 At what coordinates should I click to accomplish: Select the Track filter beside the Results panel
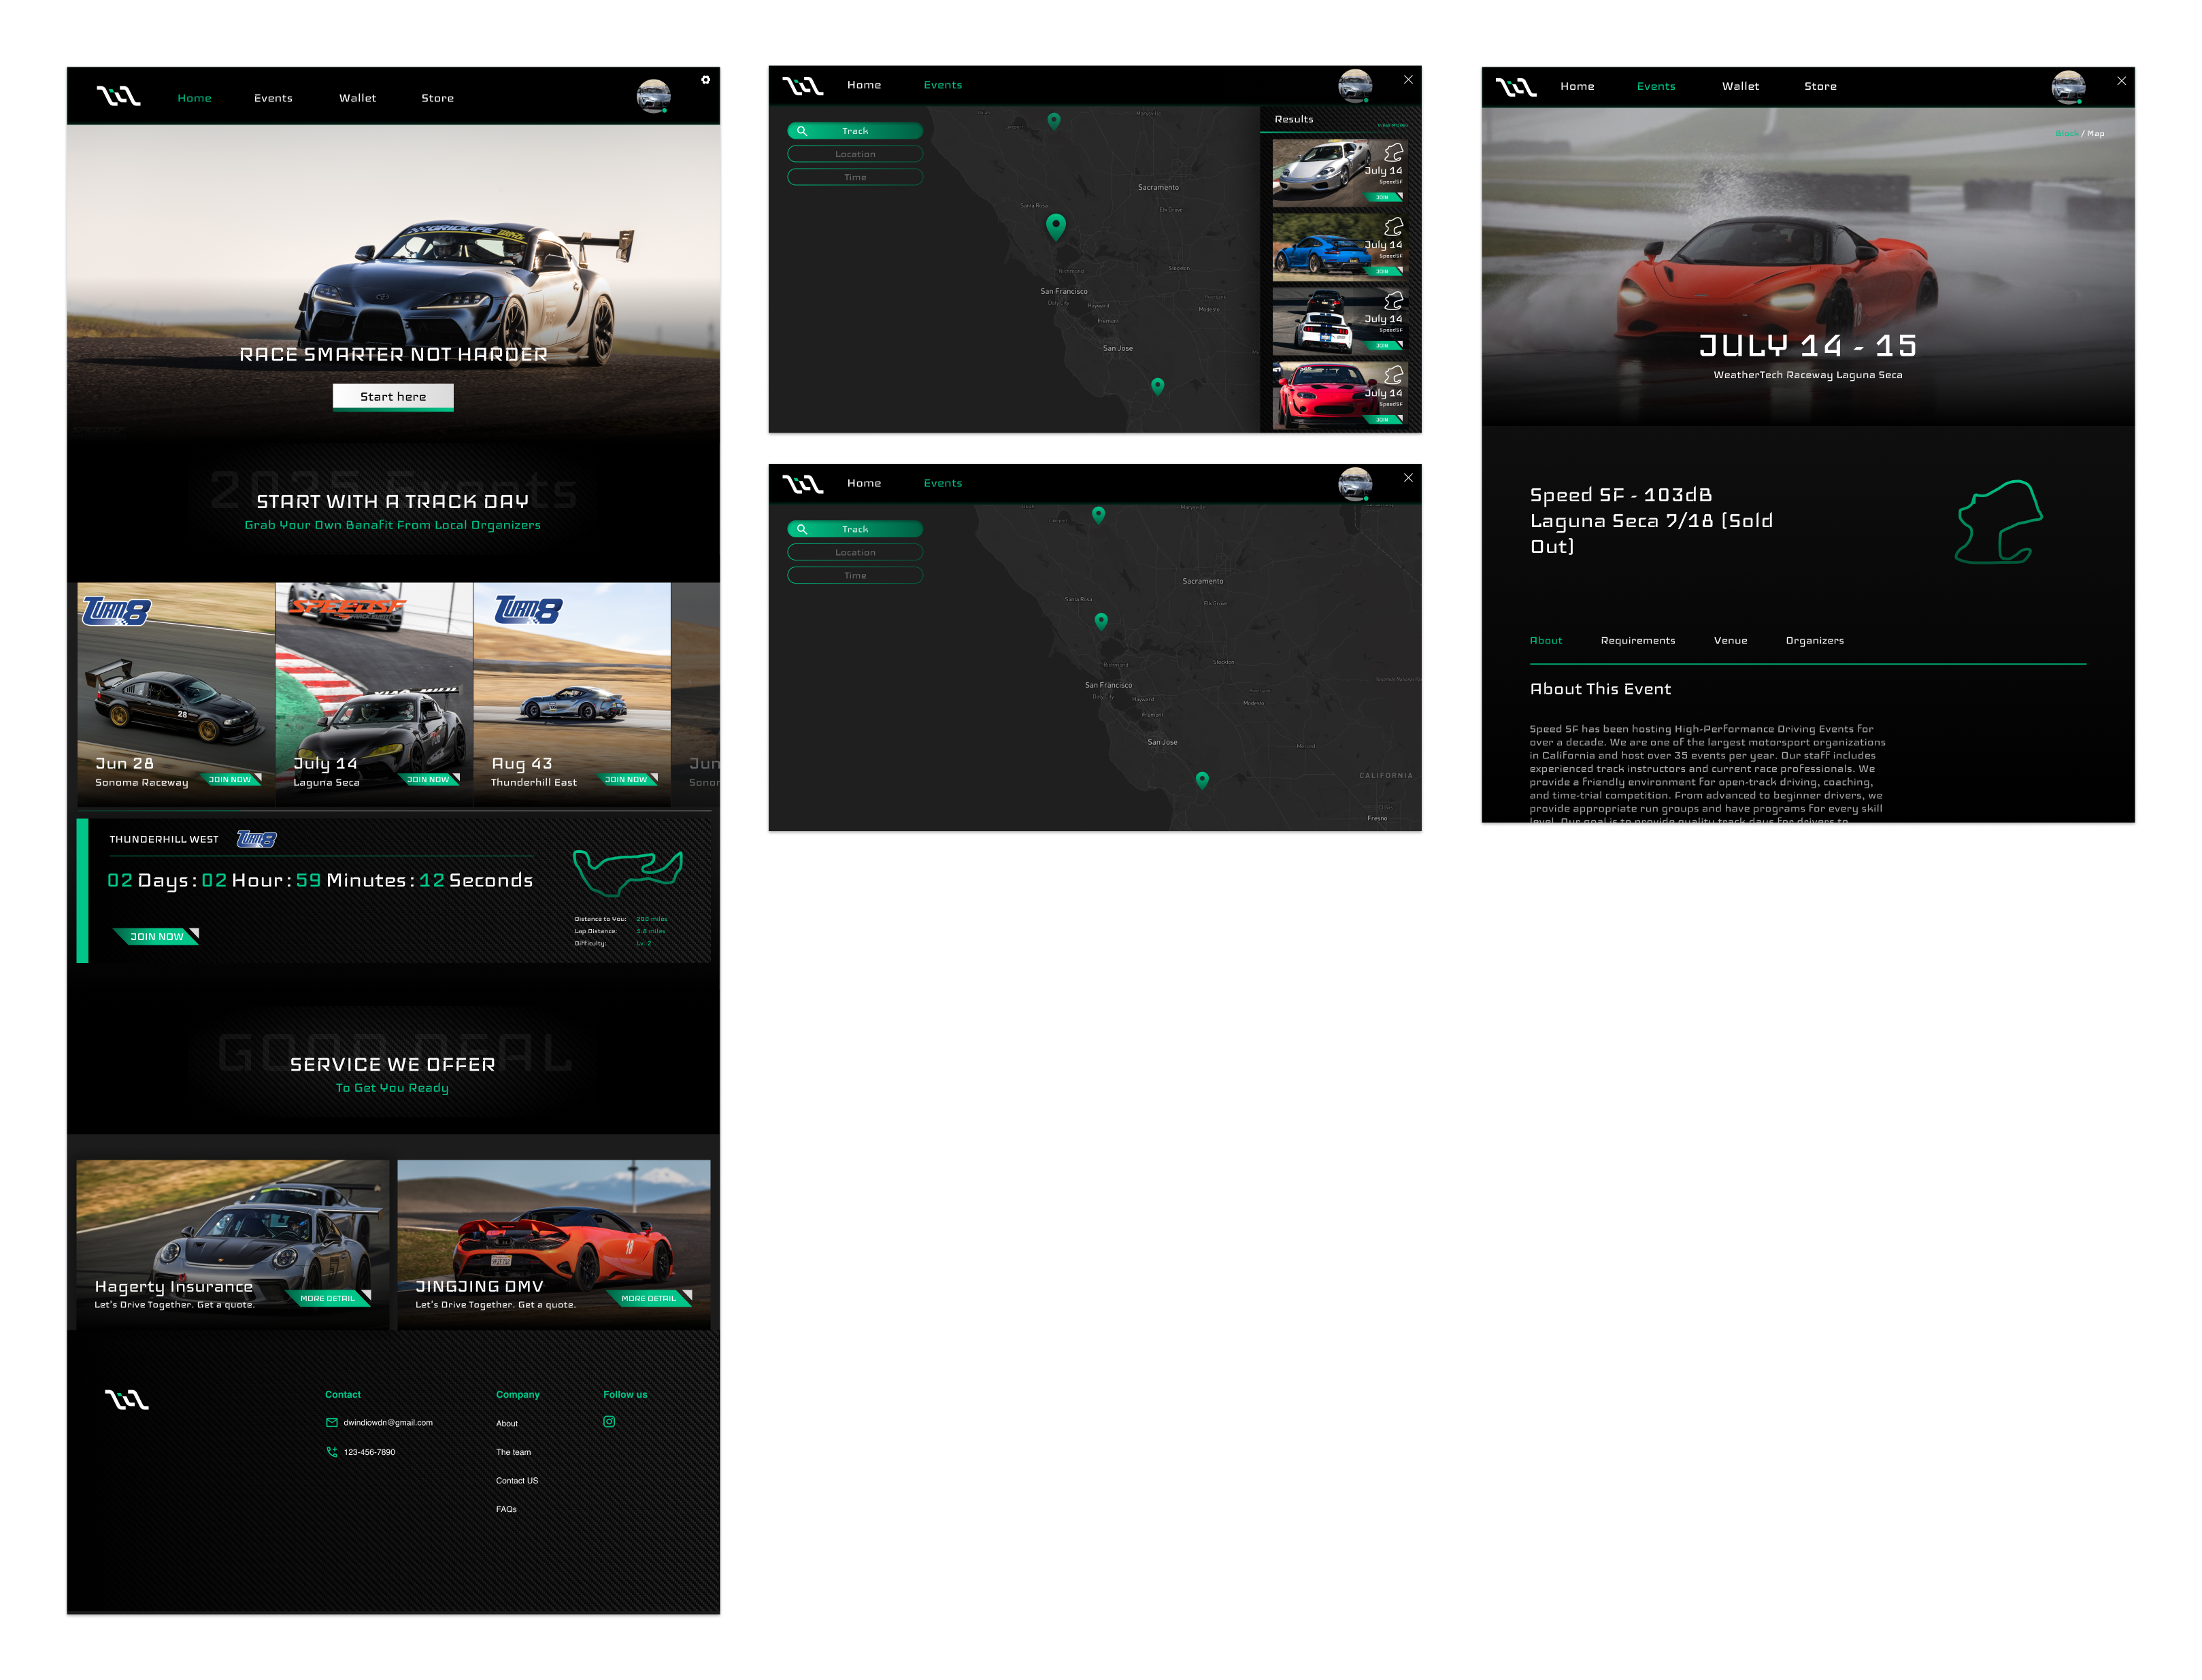coord(855,131)
